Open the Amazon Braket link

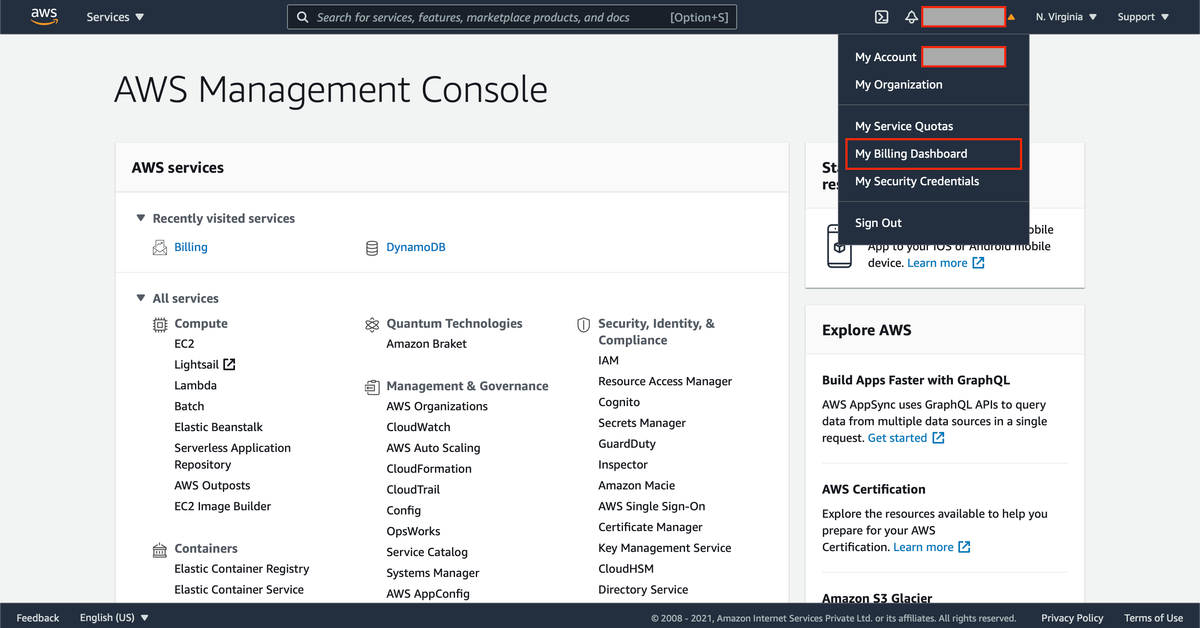click(426, 344)
